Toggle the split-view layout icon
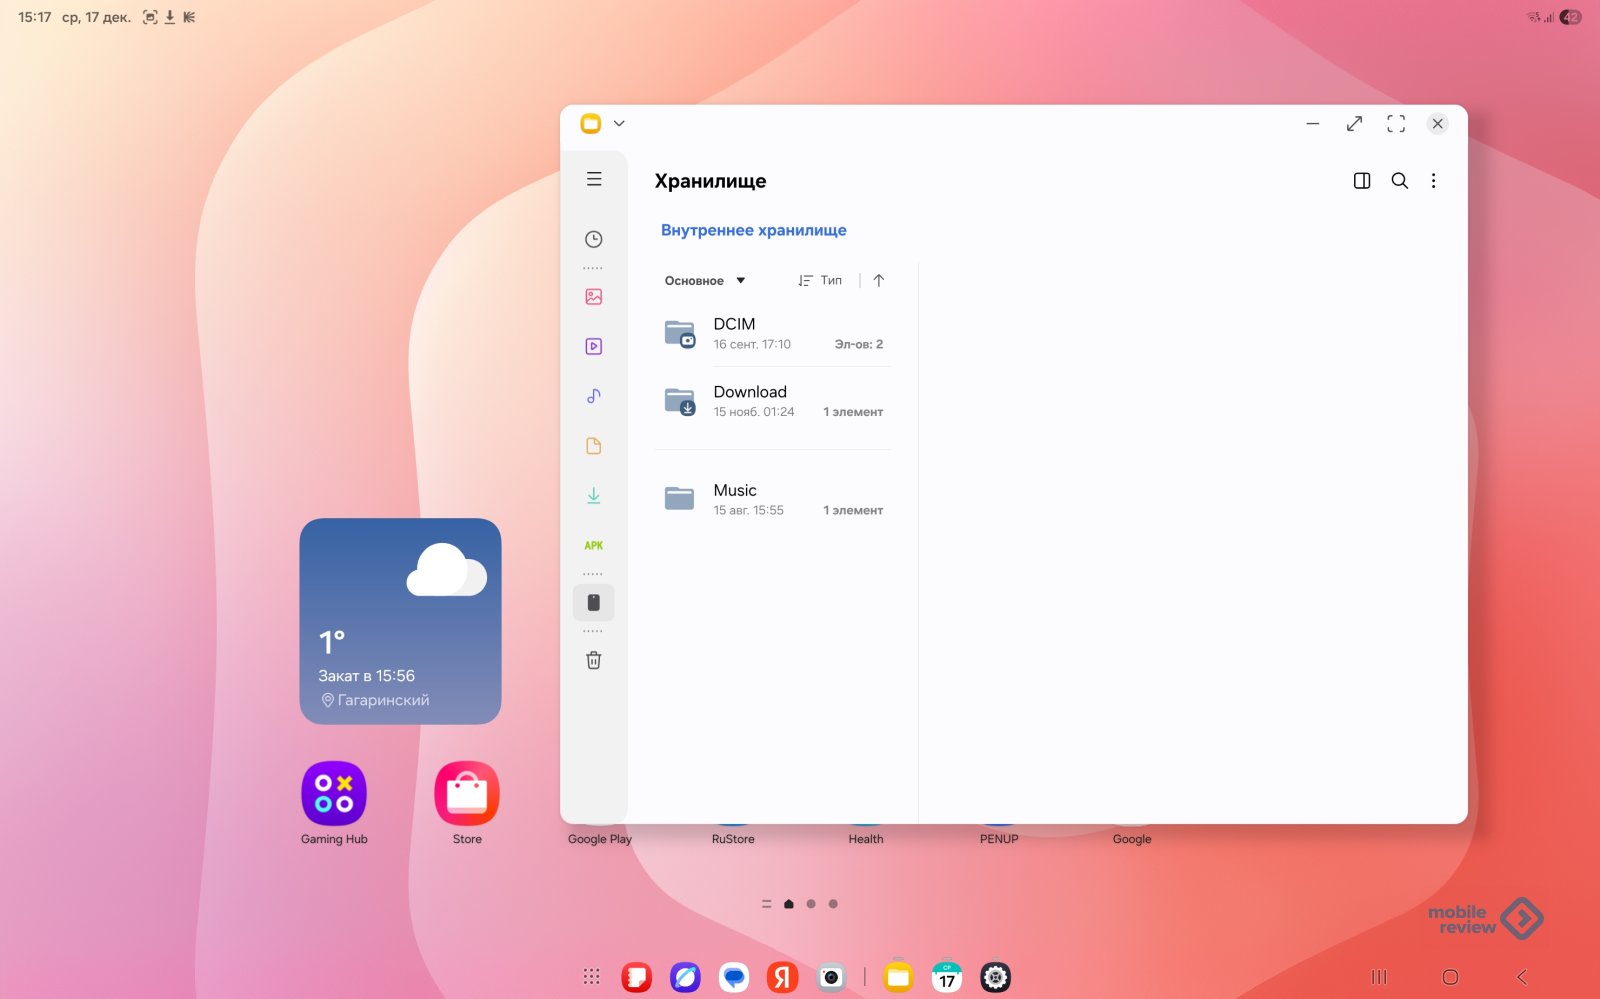Image resolution: width=1600 pixels, height=999 pixels. coord(1361,181)
